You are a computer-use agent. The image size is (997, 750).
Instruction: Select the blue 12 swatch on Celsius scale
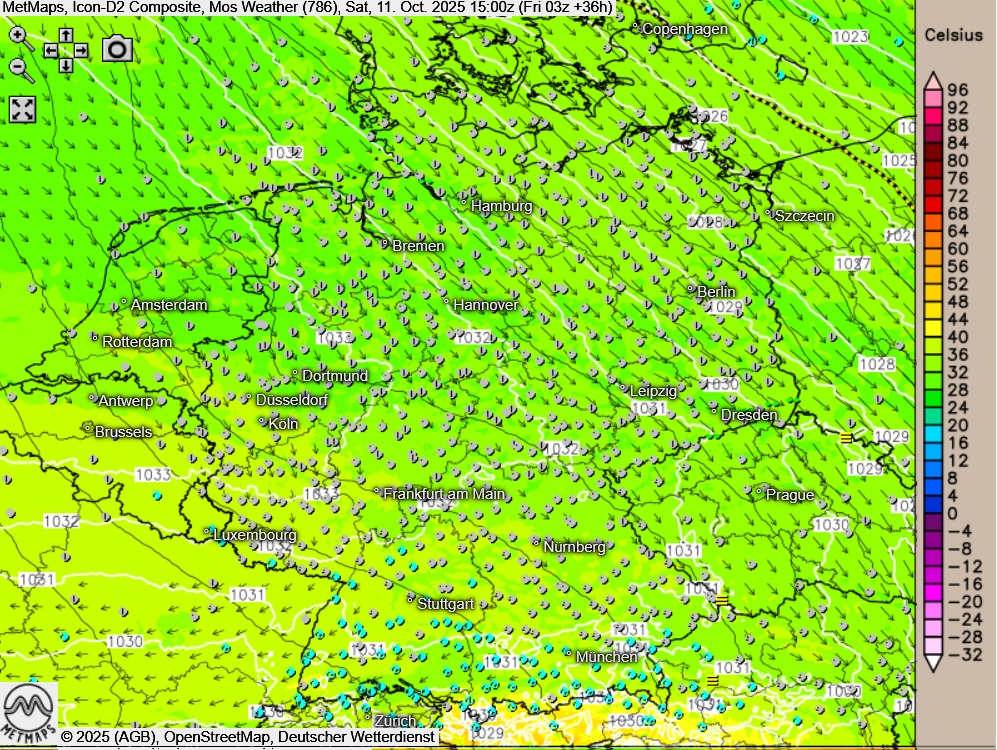click(x=931, y=460)
